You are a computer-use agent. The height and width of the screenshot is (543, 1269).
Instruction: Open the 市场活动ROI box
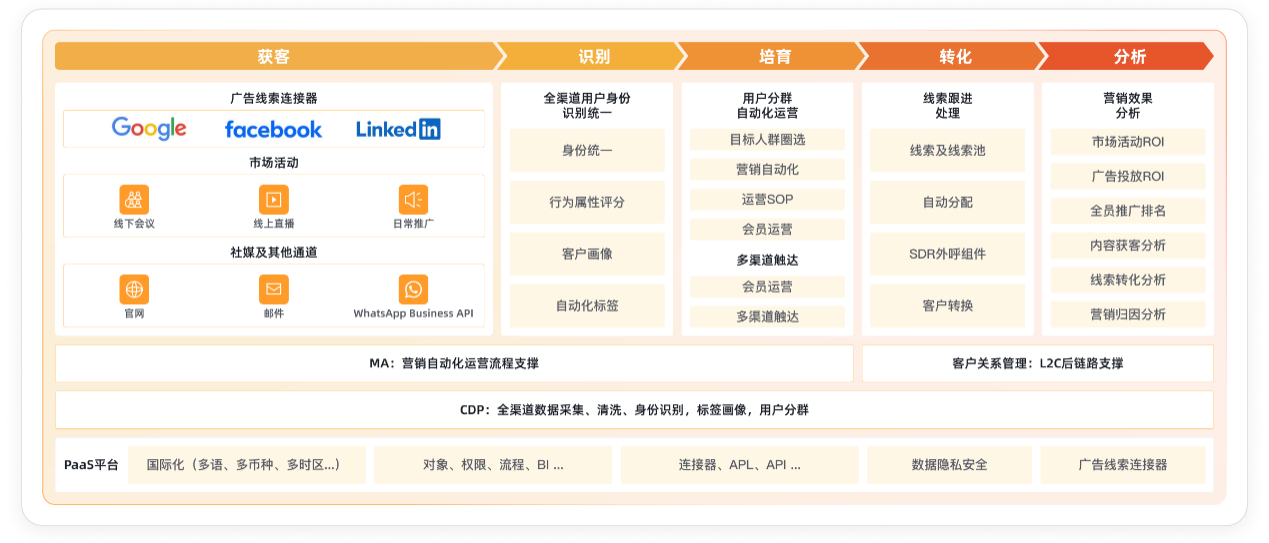pos(1127,142)
